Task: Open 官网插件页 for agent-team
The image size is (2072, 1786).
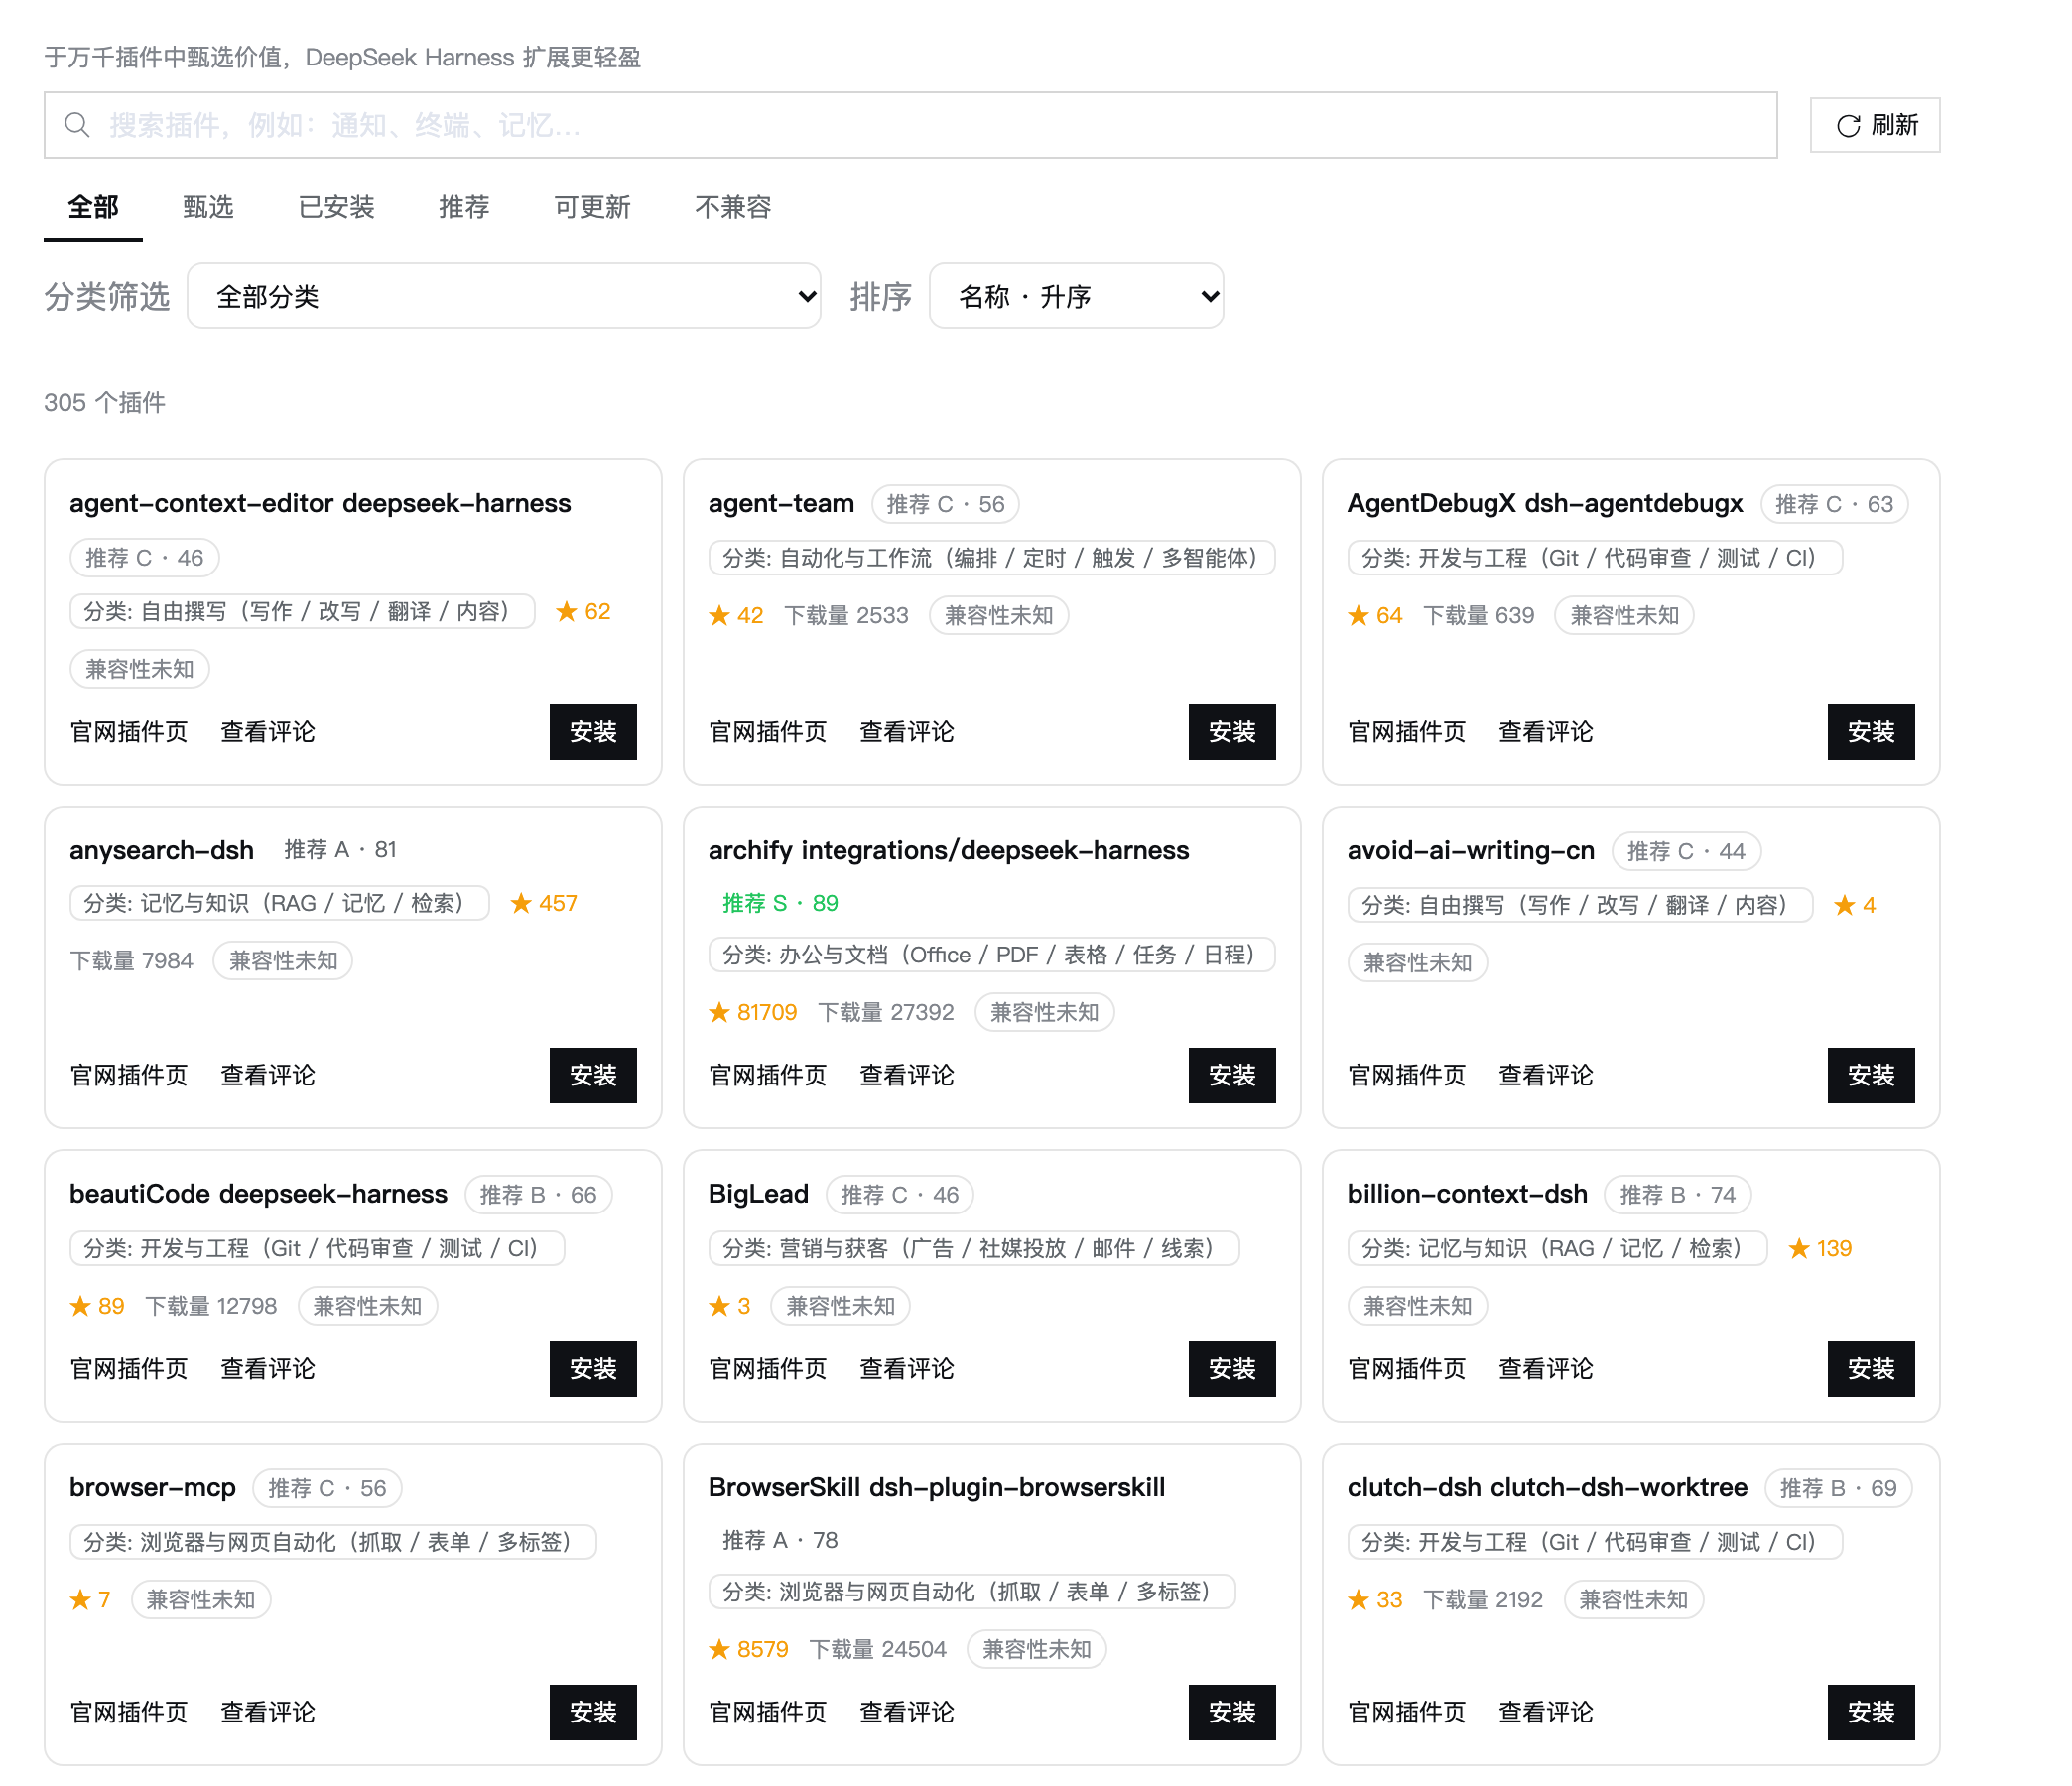Action: 768,732
